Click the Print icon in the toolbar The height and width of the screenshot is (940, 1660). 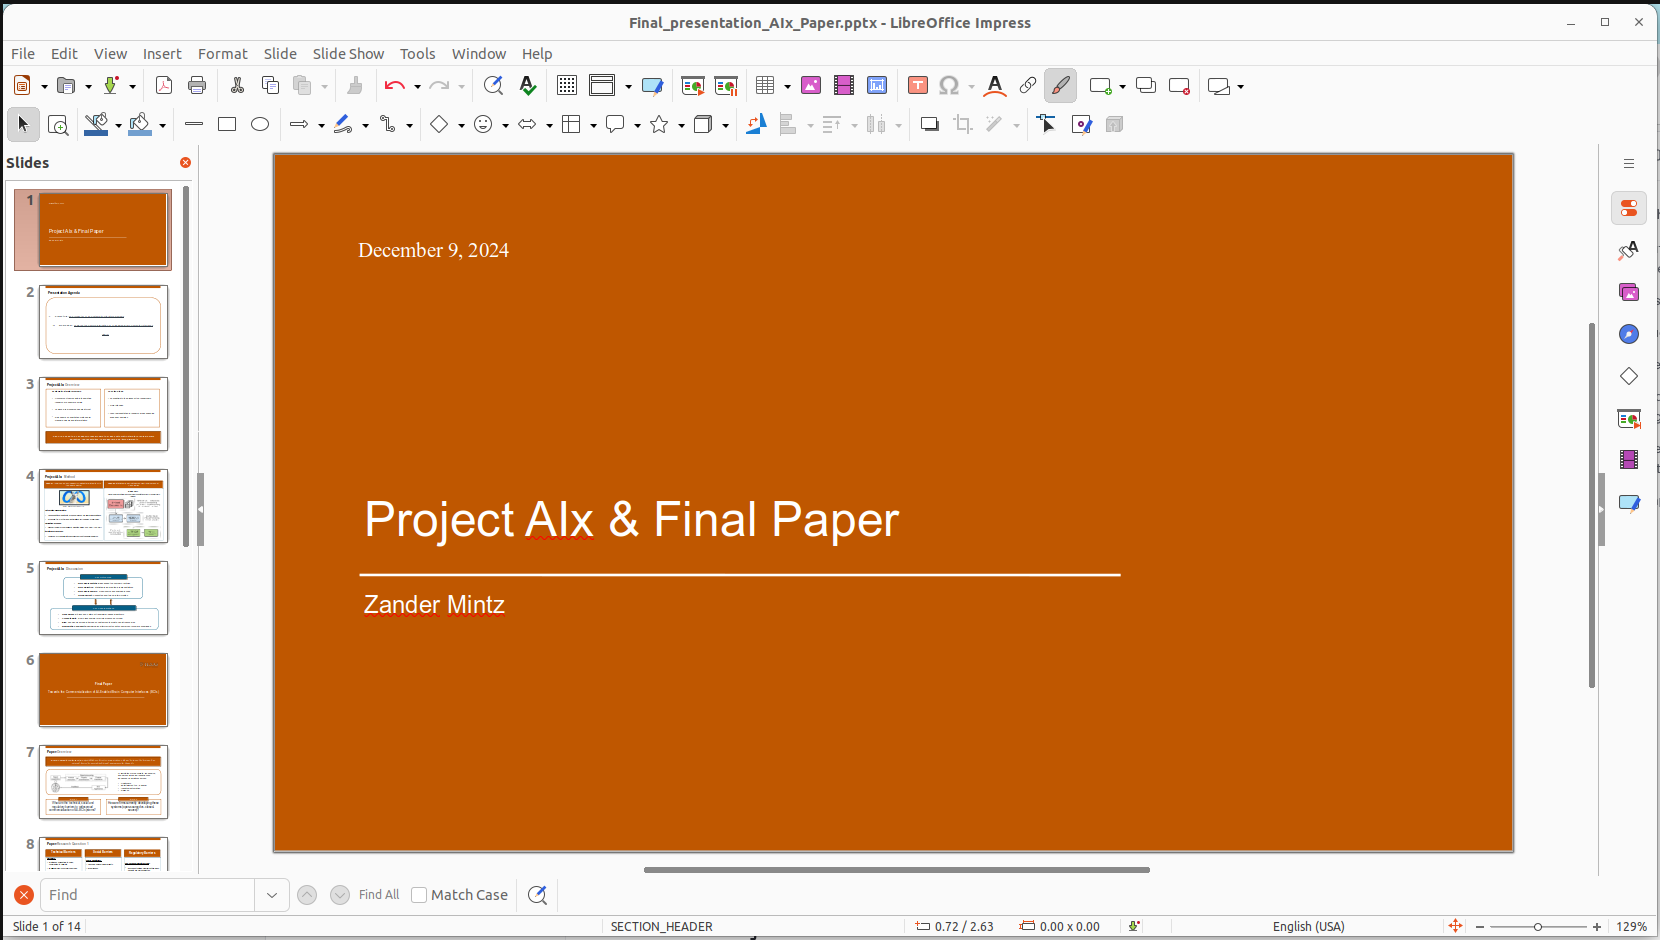[197, 86]
